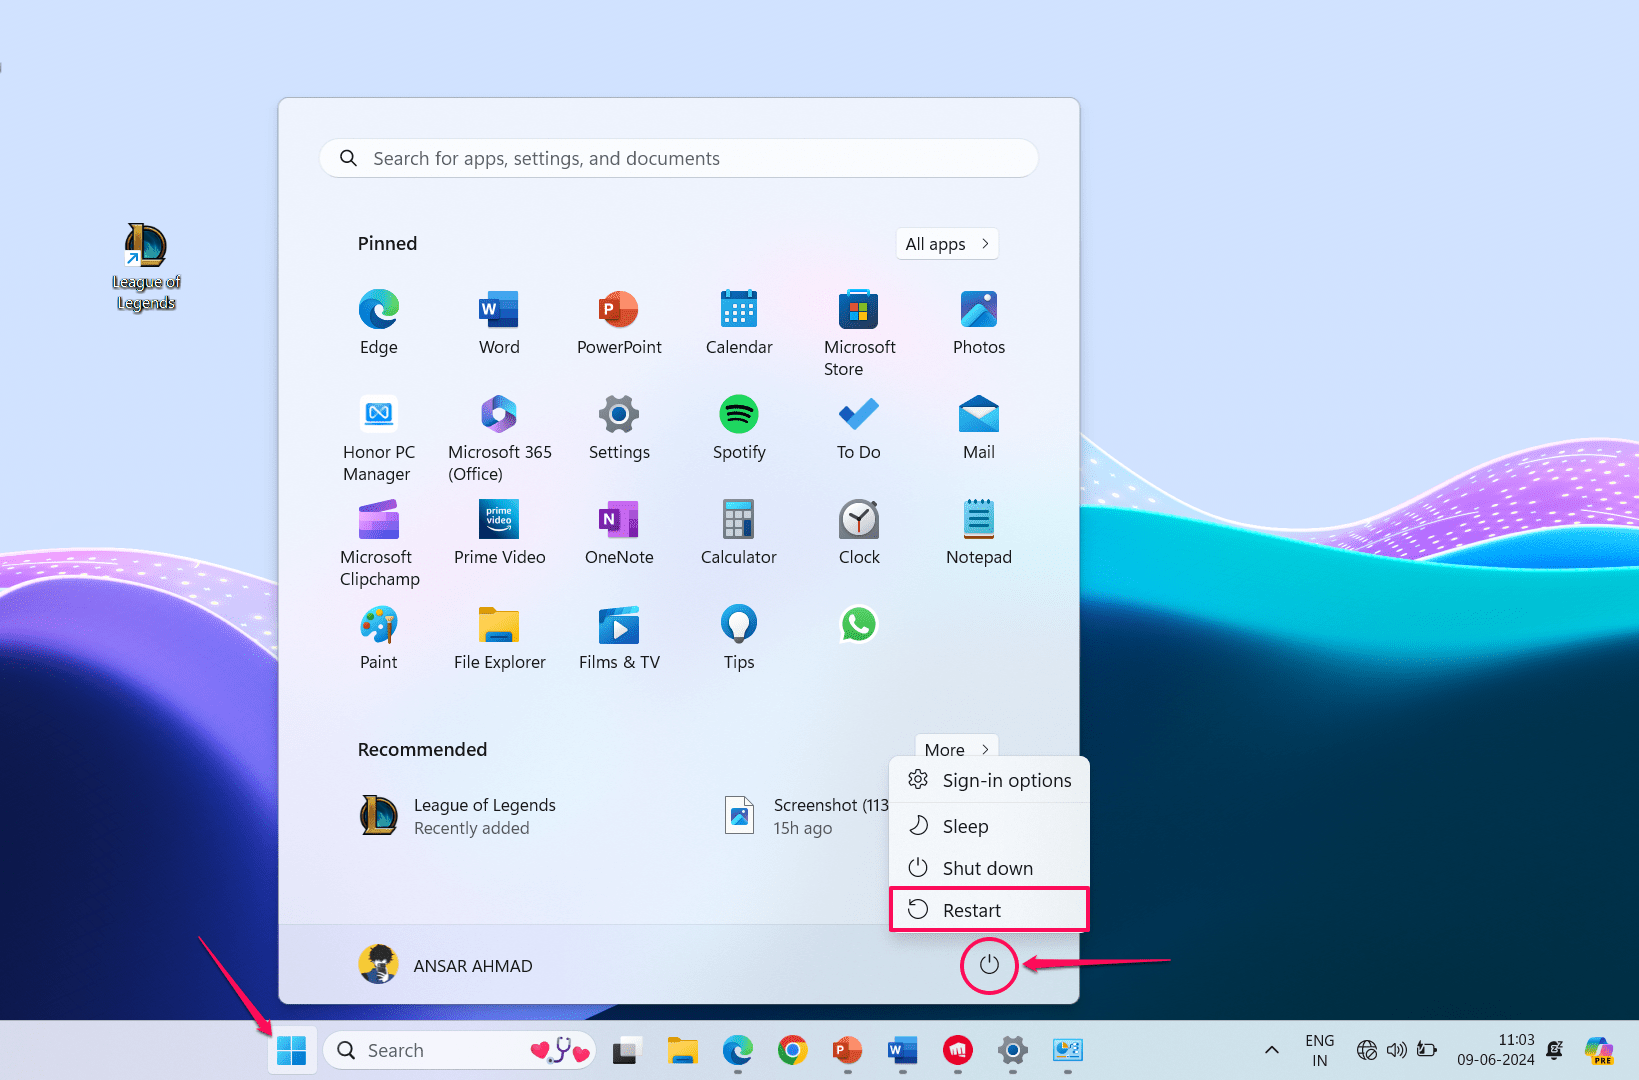Image resolution: width=1639 pixels, height=1080 pixels.
Task: Switch to Word on the taskbar
Action: 903,1050
